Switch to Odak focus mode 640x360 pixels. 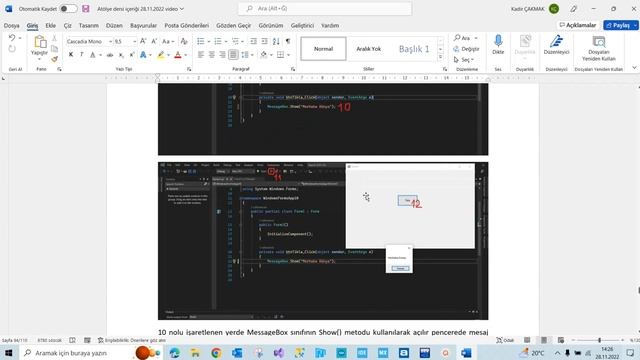505,340
